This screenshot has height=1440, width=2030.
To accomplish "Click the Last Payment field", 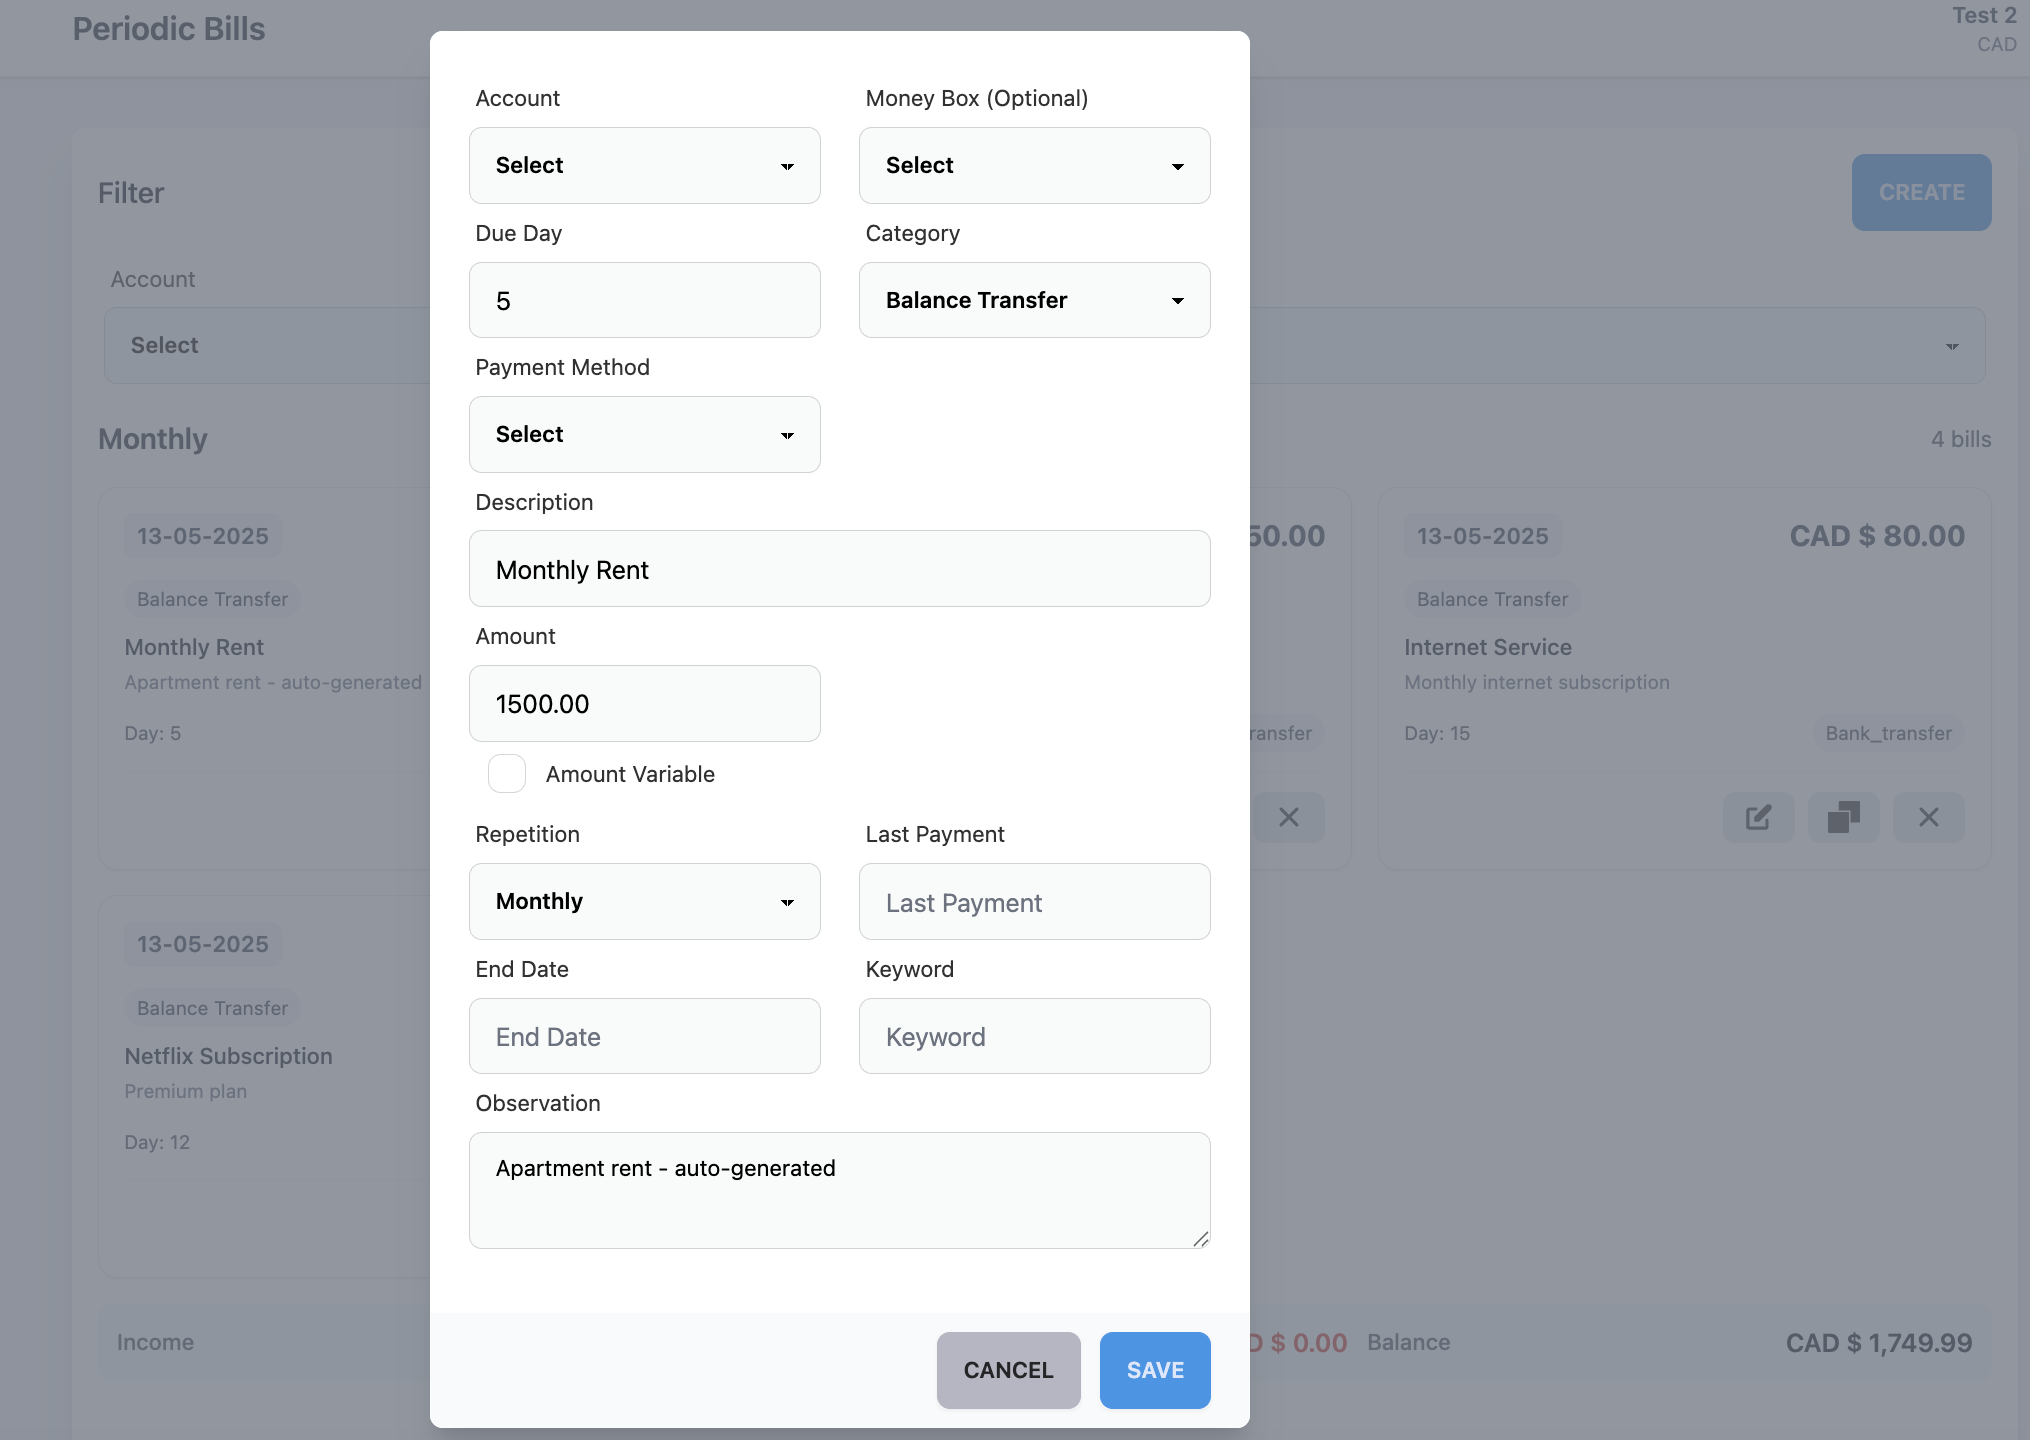I will tap(1034, 901).
